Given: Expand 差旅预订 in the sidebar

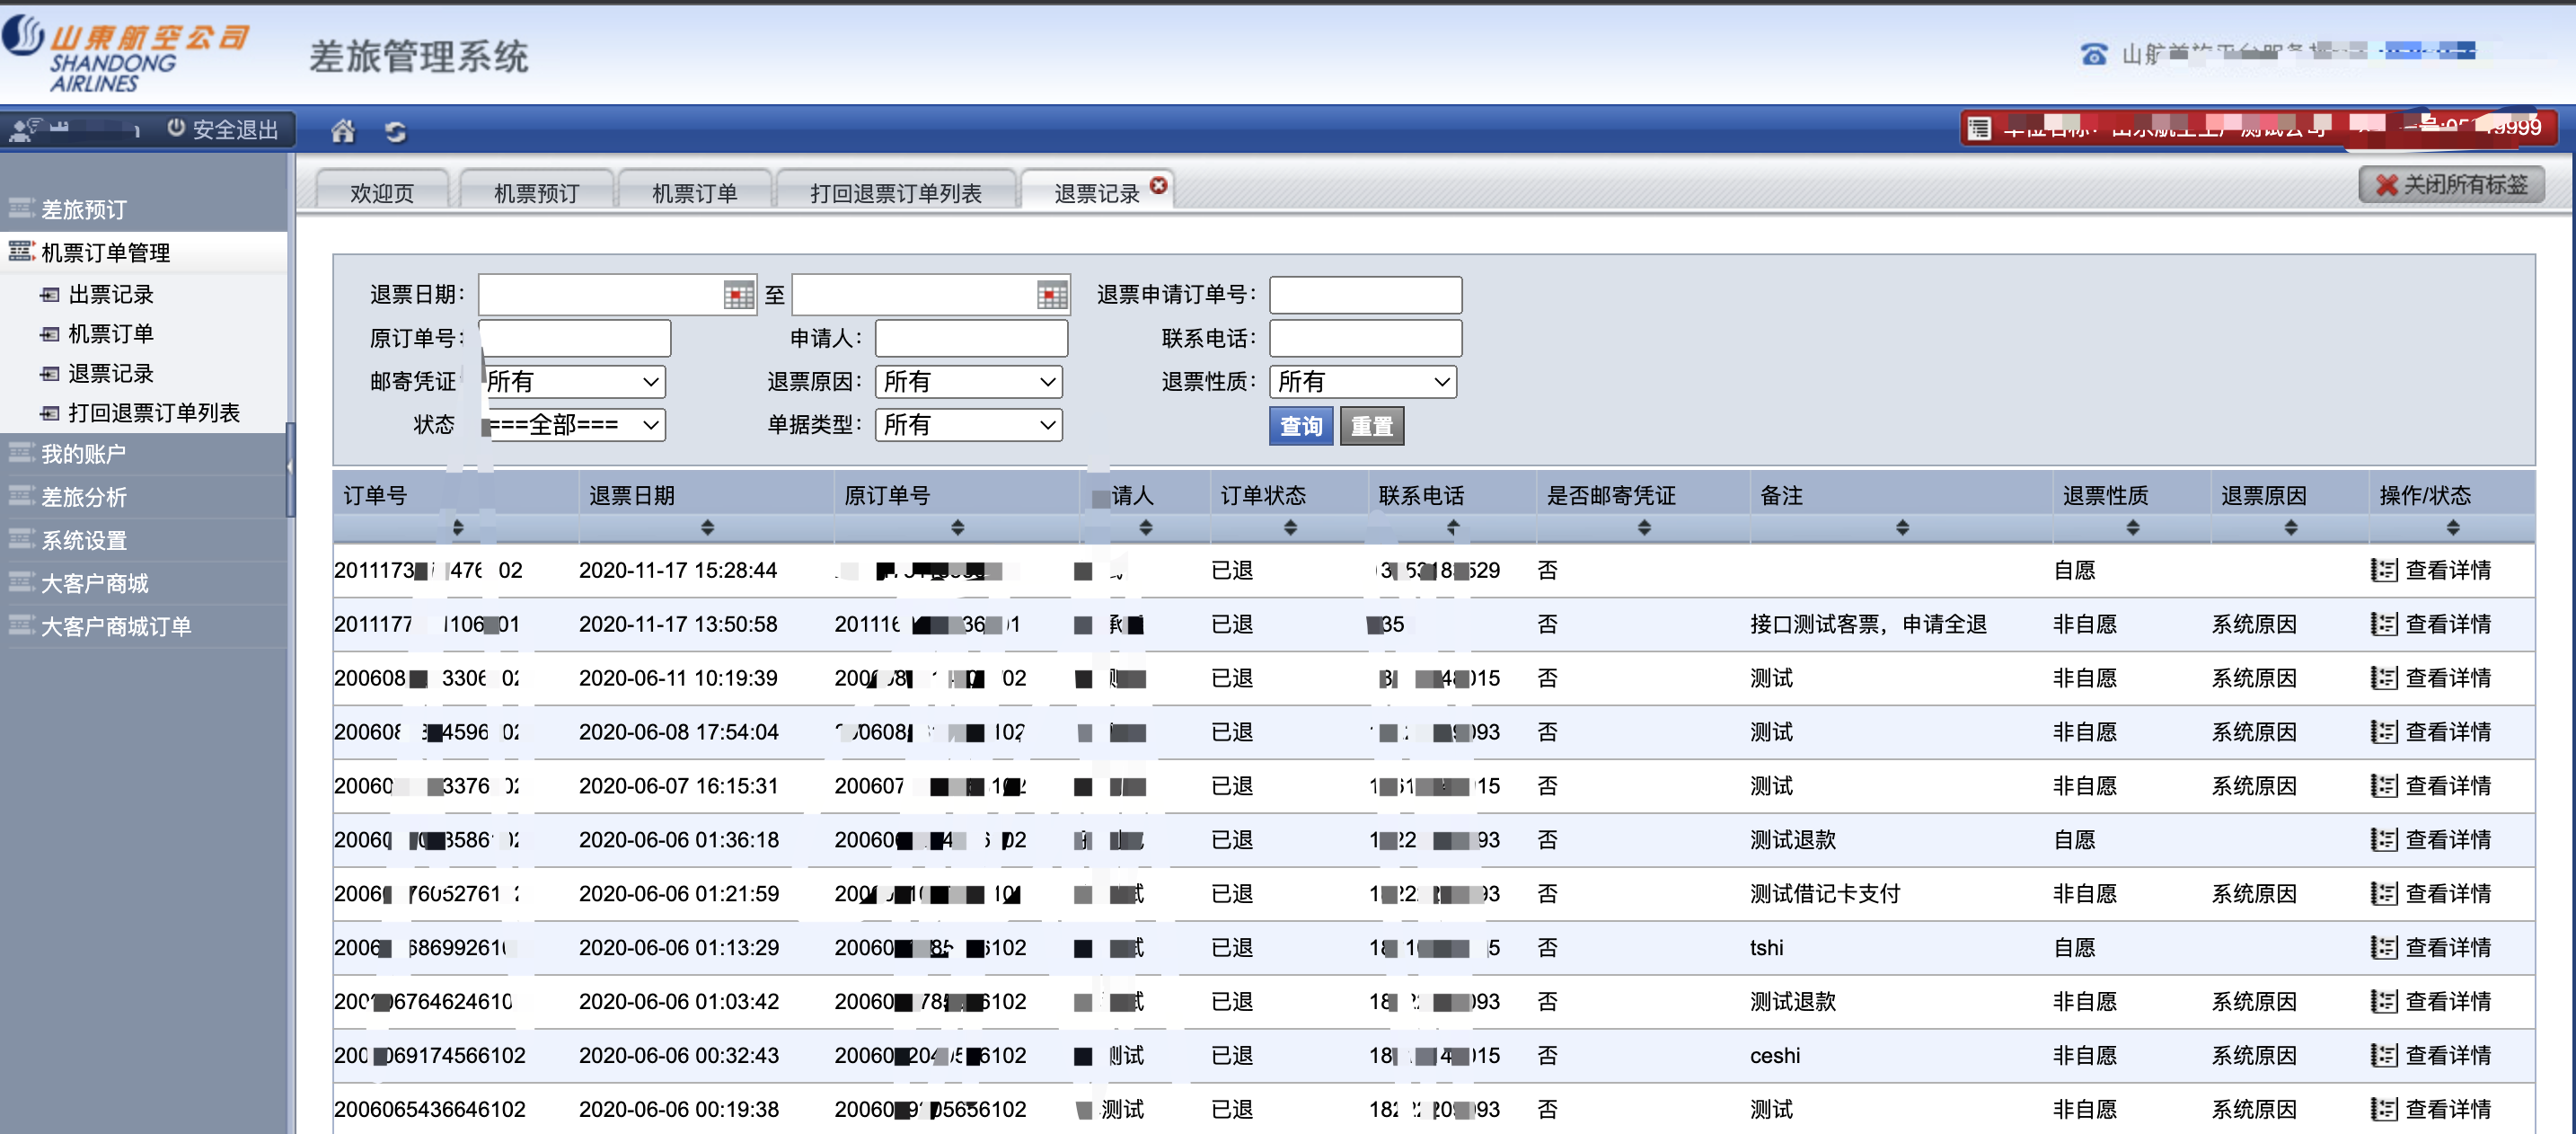Looking at the screenshot, I should [143, 209].
